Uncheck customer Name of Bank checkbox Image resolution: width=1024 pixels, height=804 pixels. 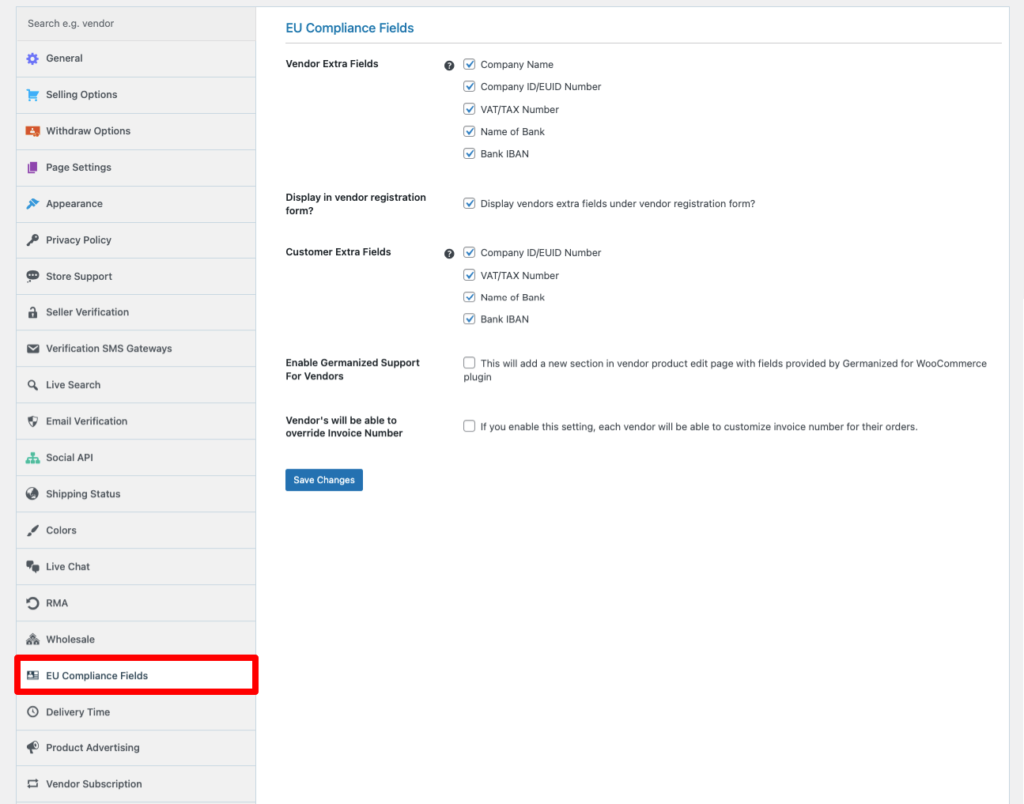point(469,297)
